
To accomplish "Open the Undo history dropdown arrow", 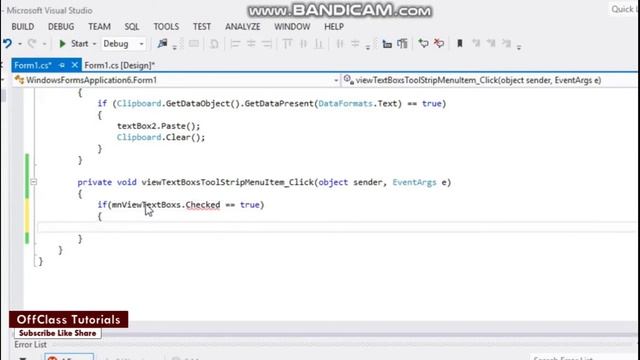I will click(x=19, y=44).
